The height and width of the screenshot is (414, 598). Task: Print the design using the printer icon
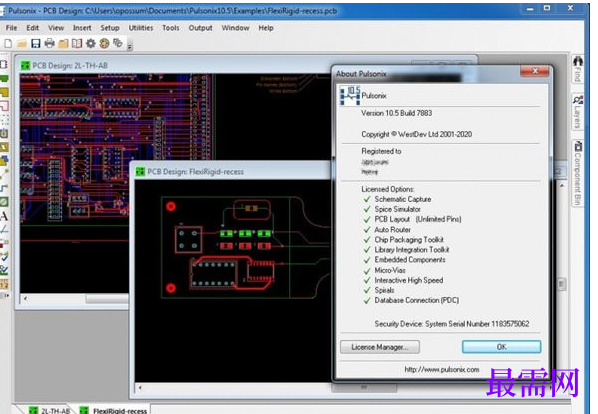pos(50,43)
